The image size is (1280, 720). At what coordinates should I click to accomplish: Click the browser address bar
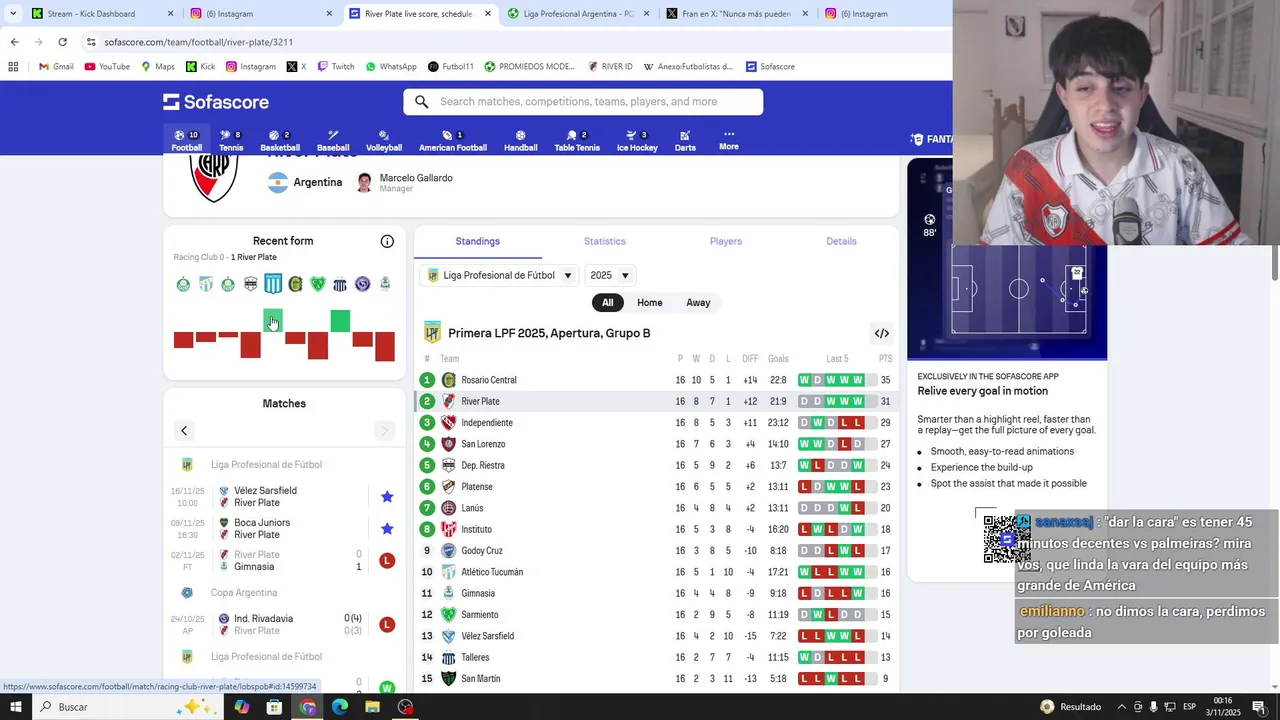(x=500, y=42)
